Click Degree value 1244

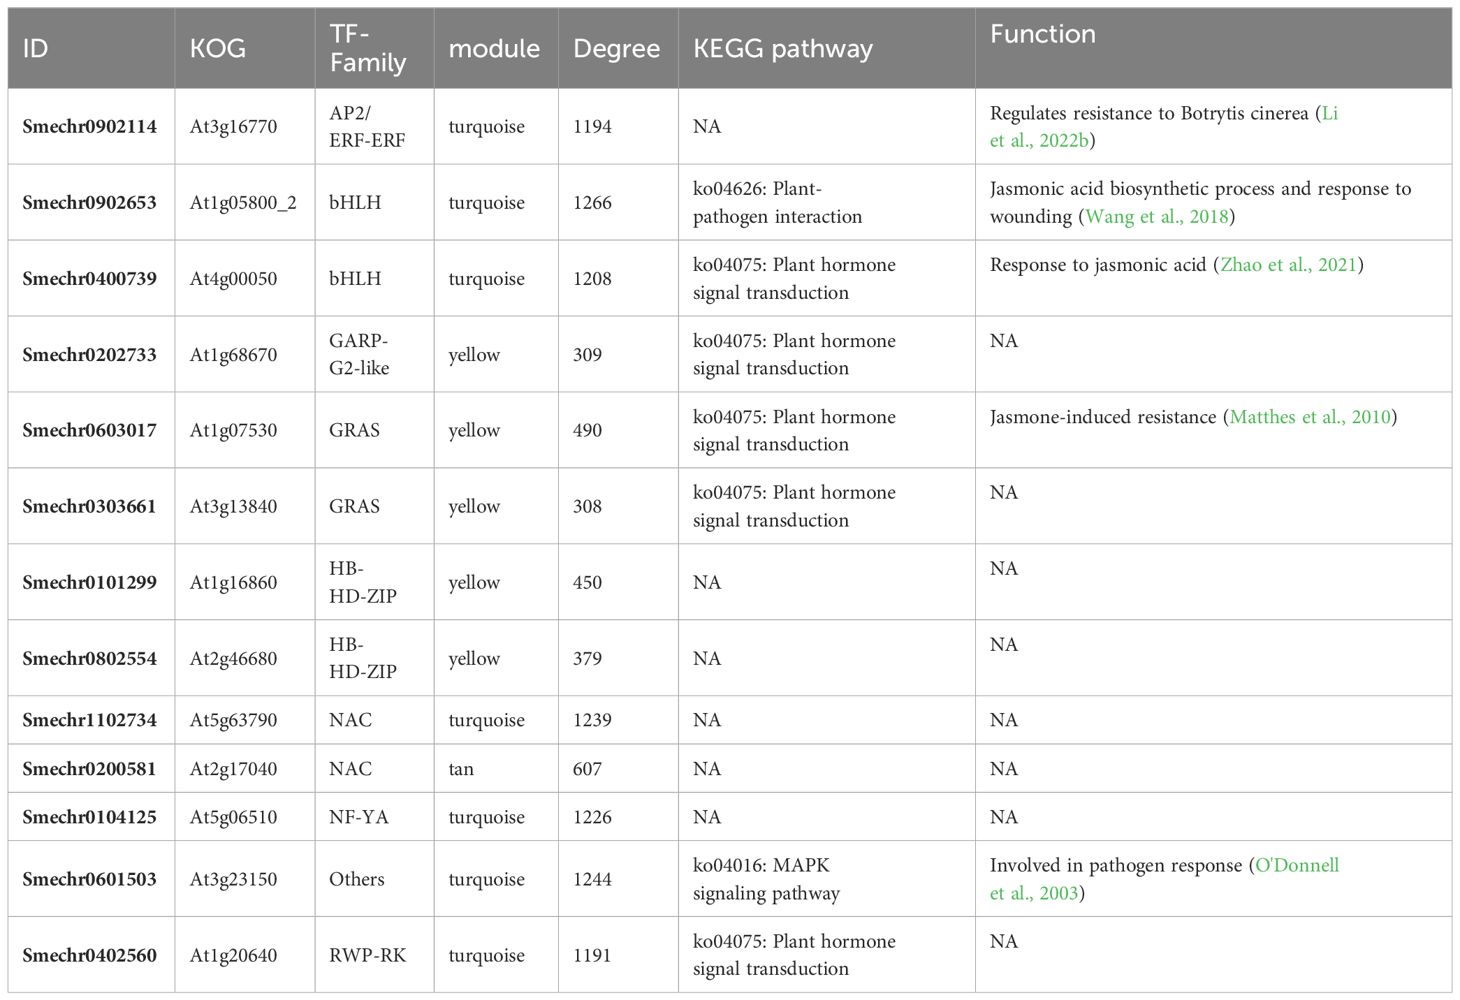click(x=592, y=879)
